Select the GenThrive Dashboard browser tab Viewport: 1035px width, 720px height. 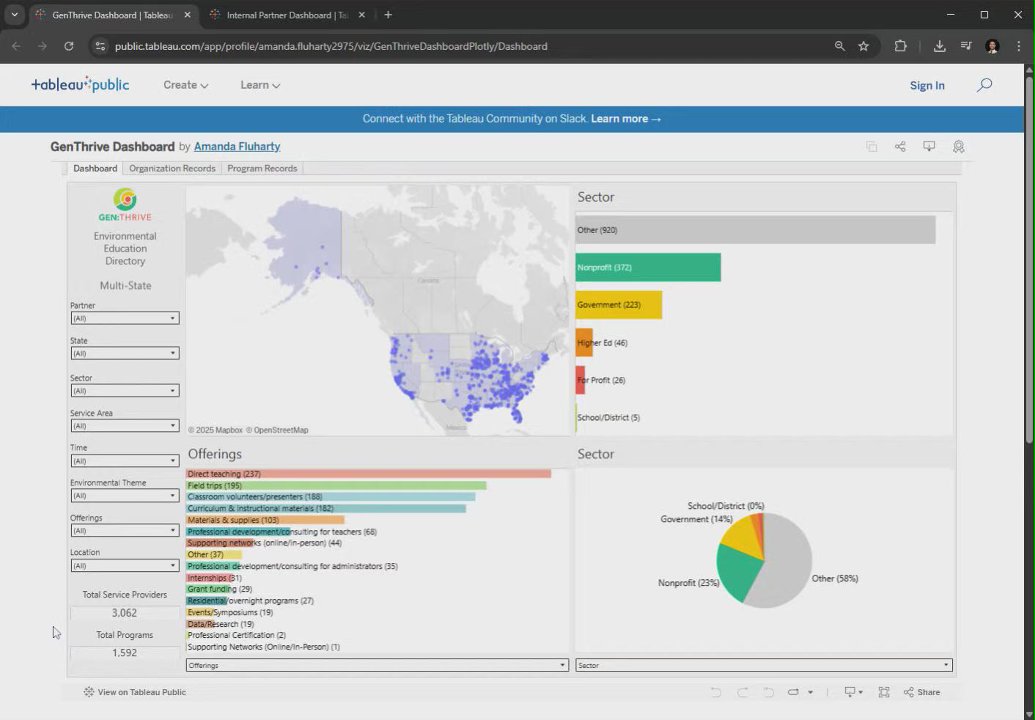click(112, 15)
